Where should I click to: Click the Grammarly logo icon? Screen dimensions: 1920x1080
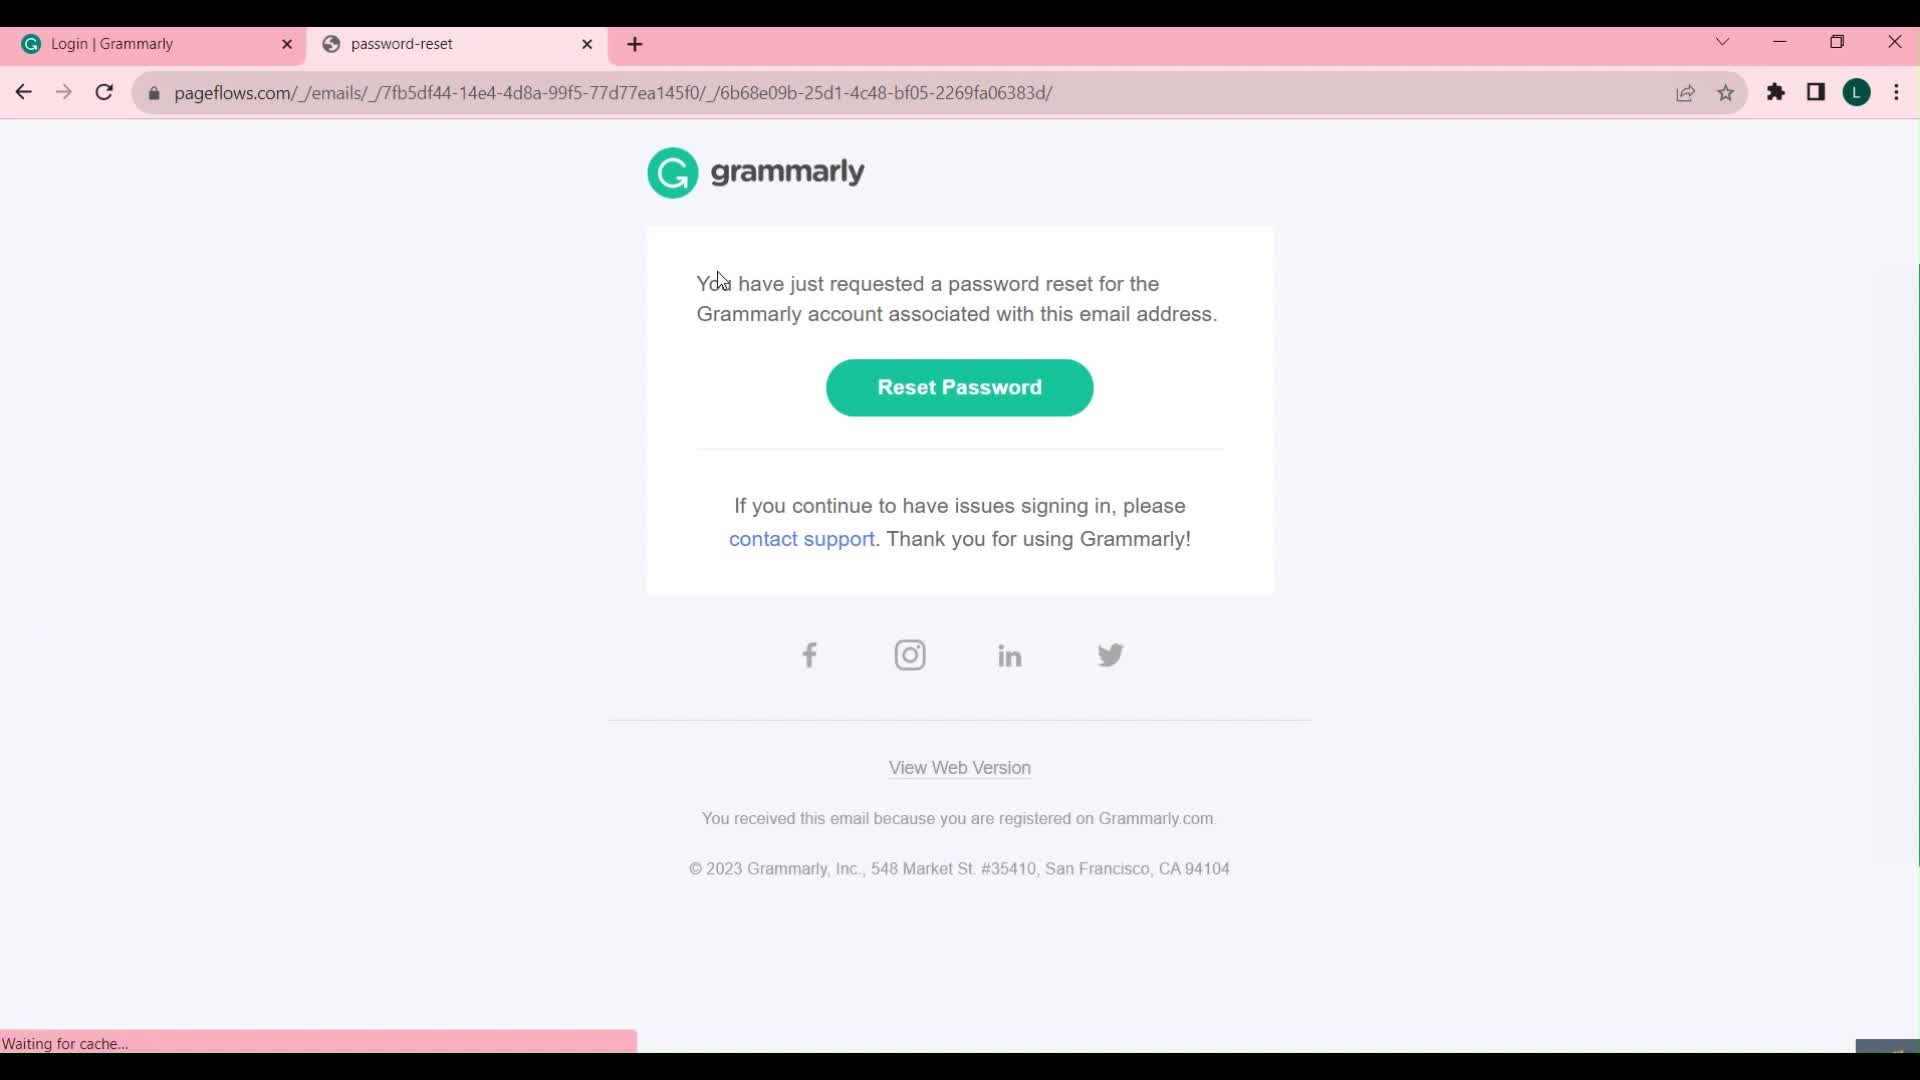(674, 173)
